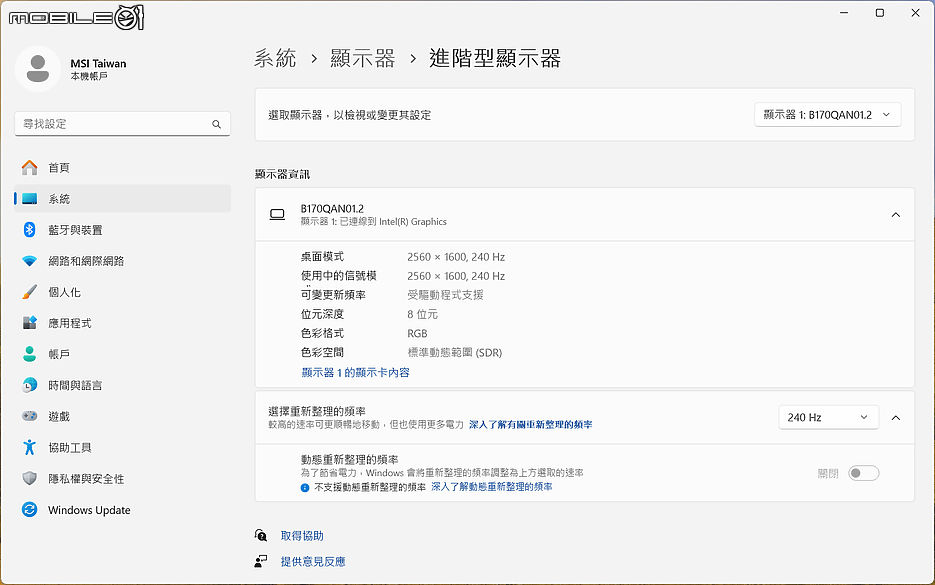Click the Gaming controller icon

click(x=29, y=416)
